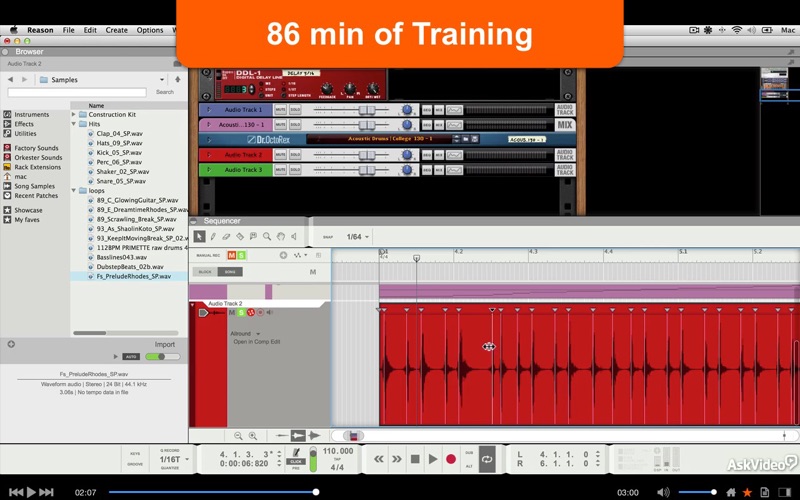800x500 pixels.
Task: Solo Audio Track 3 in rack
Action: (295, 169)
